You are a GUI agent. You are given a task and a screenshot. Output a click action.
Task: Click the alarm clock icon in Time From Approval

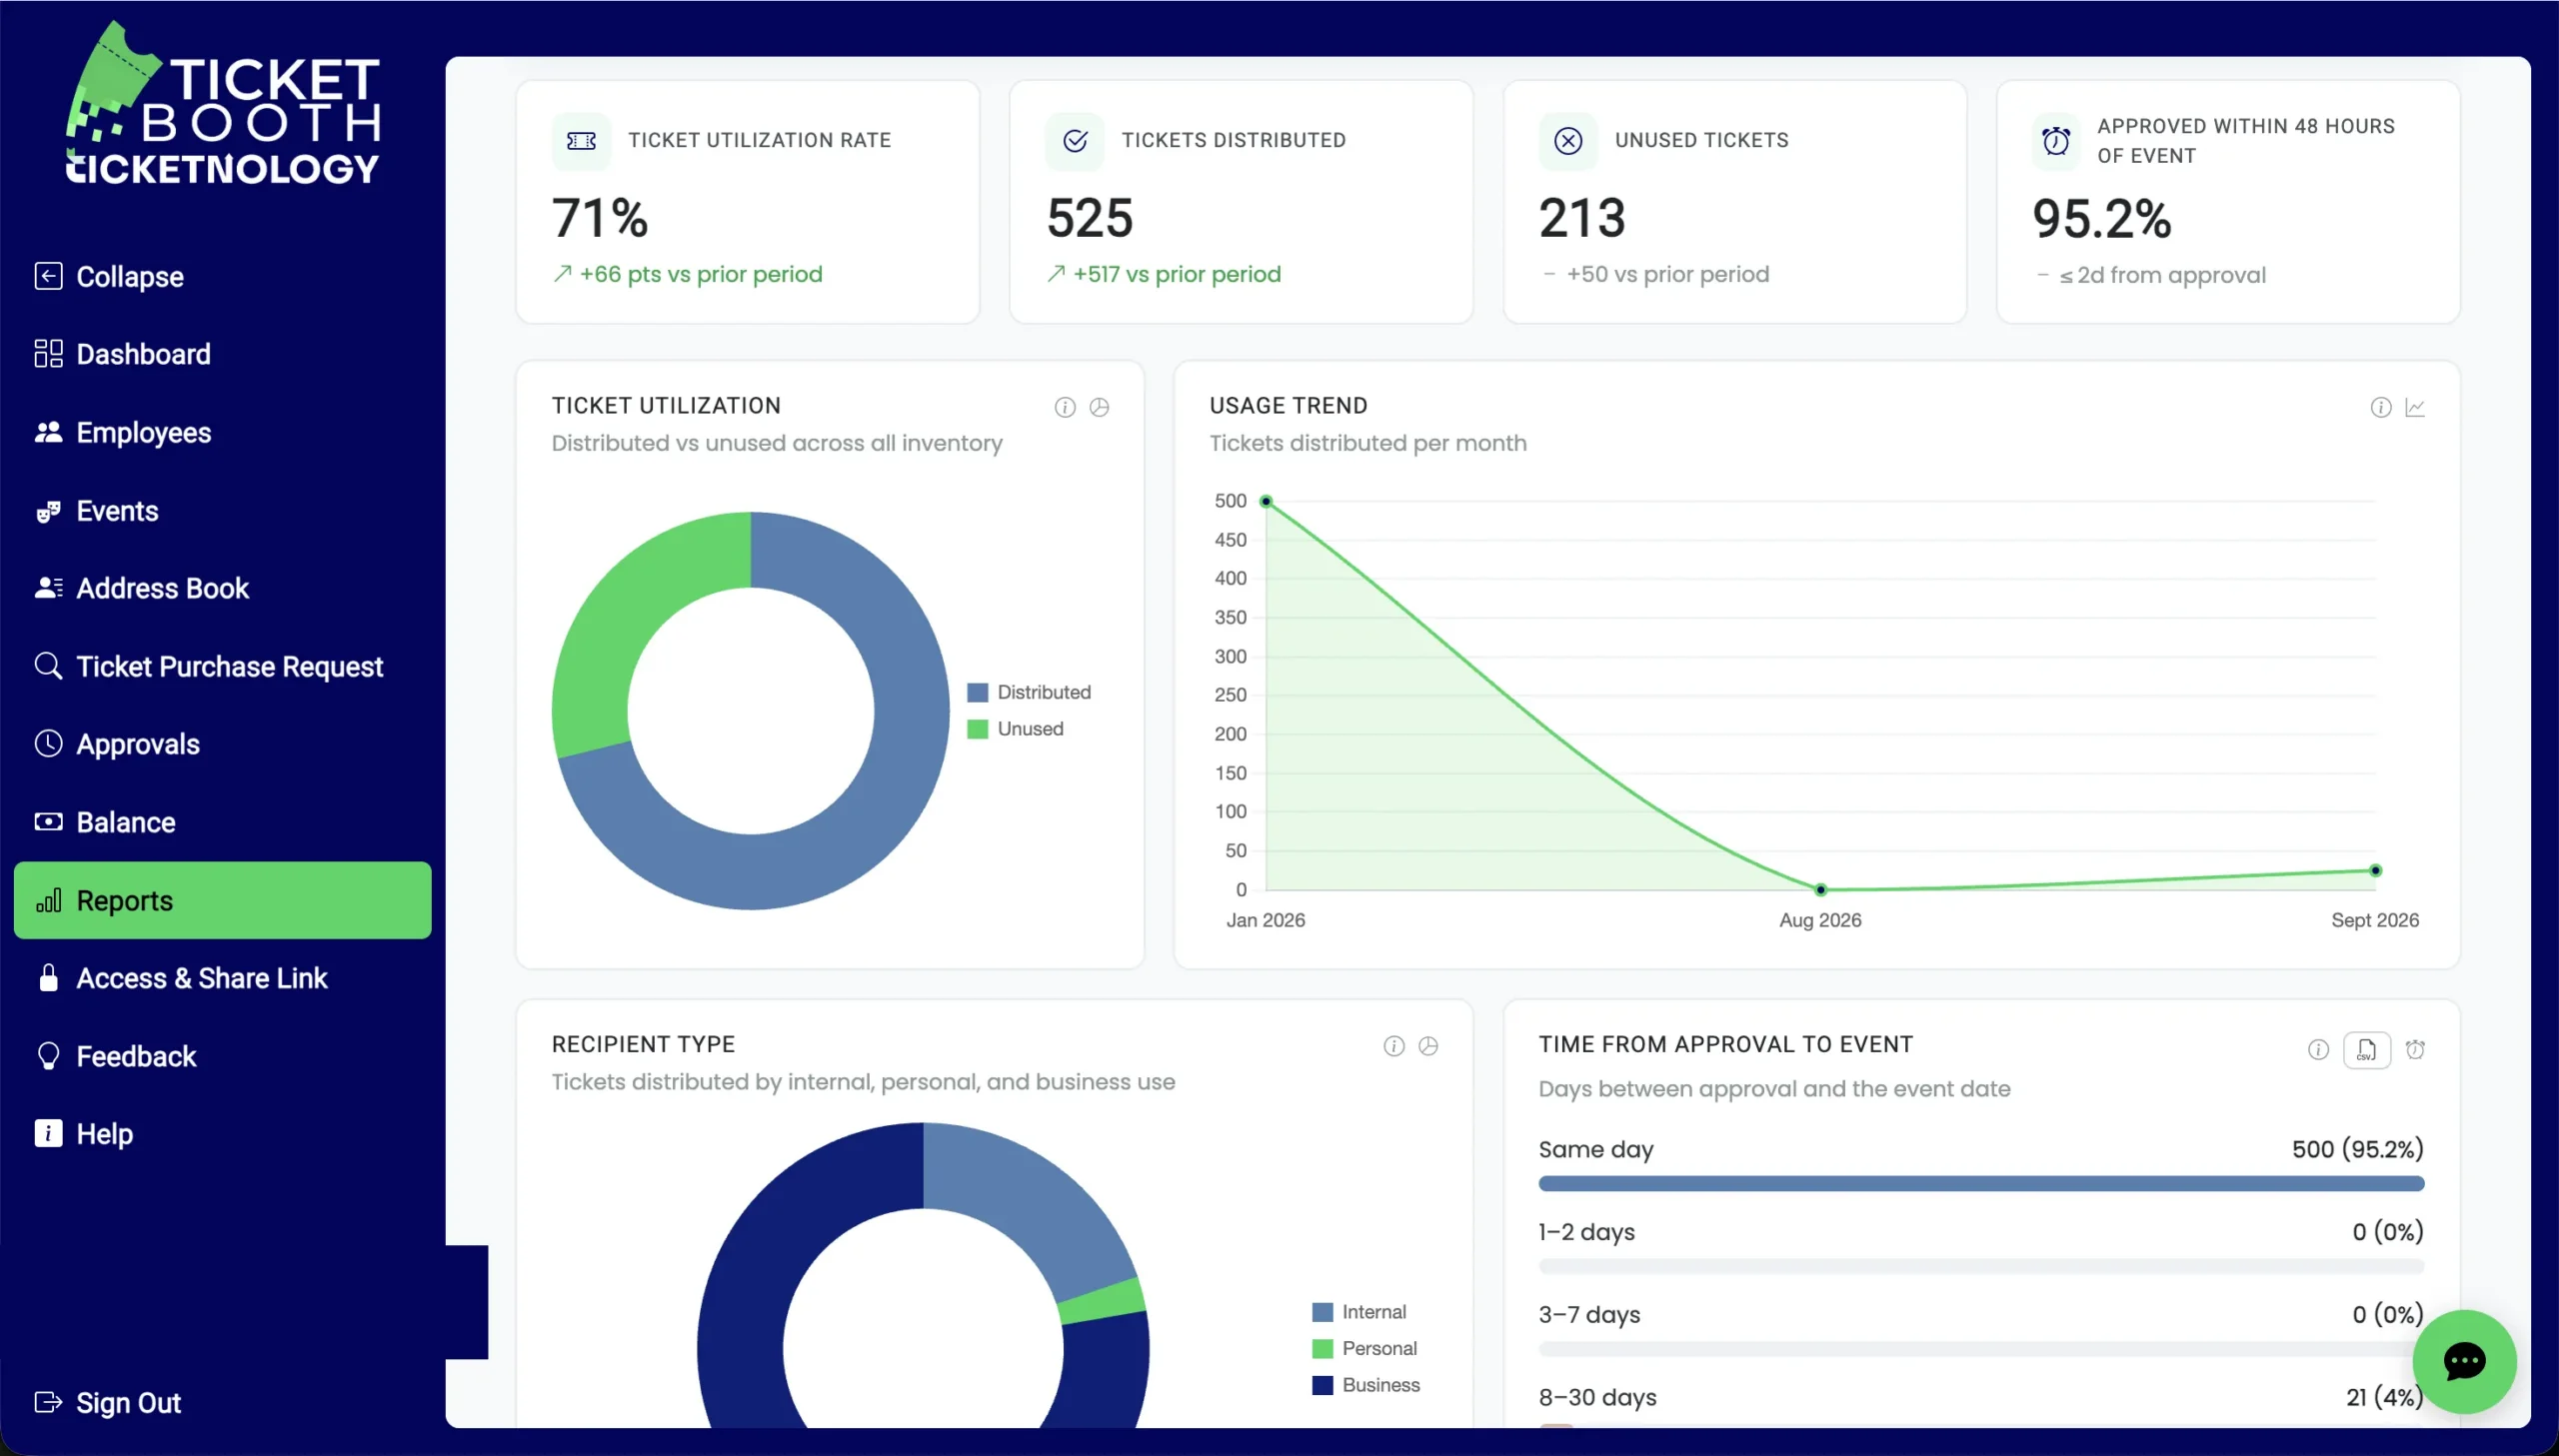2415,1049
